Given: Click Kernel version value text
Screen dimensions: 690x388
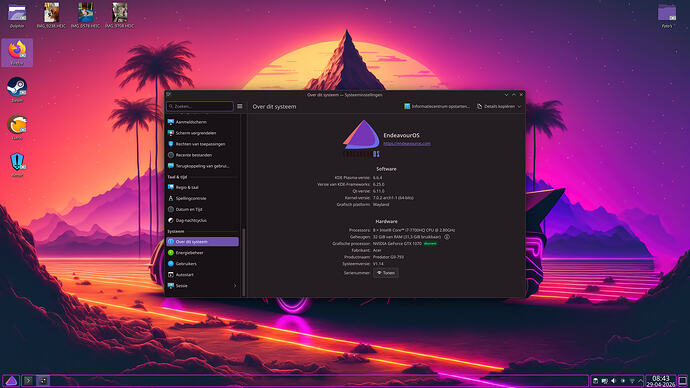Looking at the screenshot, I should tap(393, 198).
